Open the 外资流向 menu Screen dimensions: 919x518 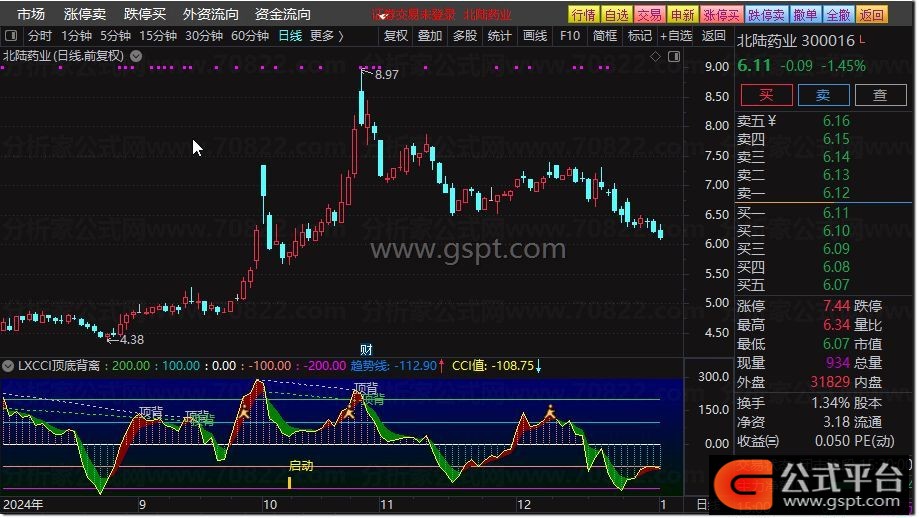tap(210, 13)
